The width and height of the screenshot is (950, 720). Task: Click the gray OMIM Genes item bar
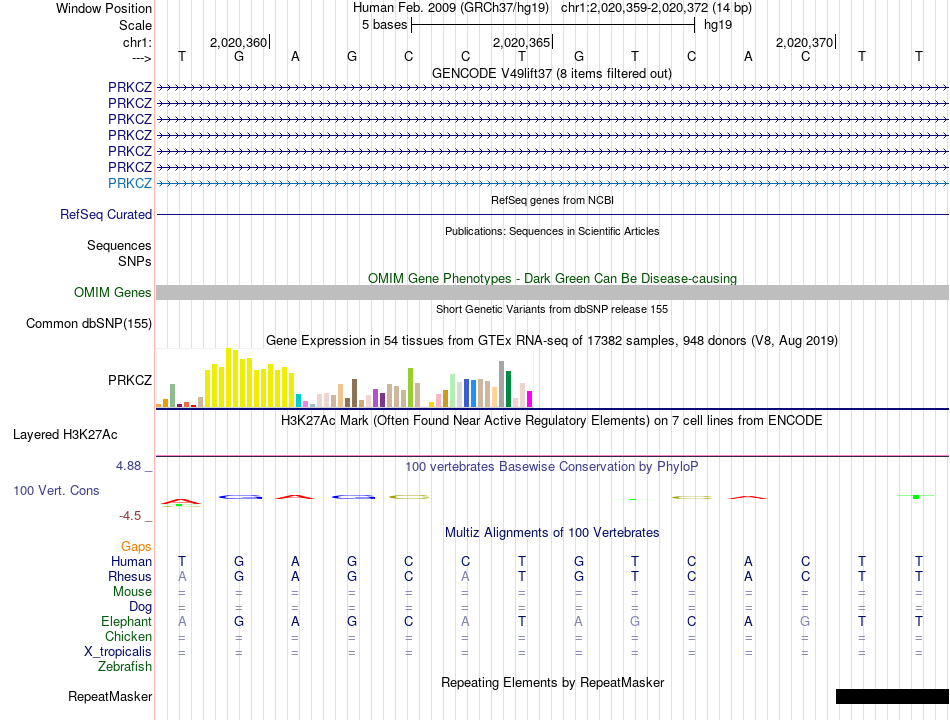pos(553,293)
